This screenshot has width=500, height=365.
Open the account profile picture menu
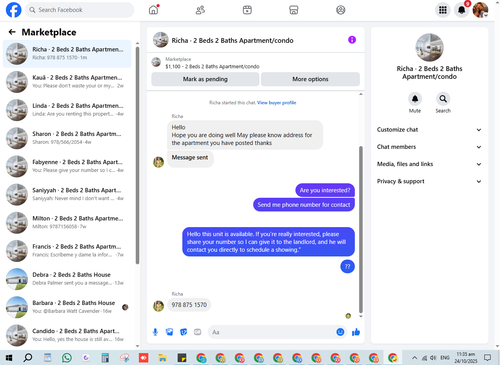click(480, 10)
